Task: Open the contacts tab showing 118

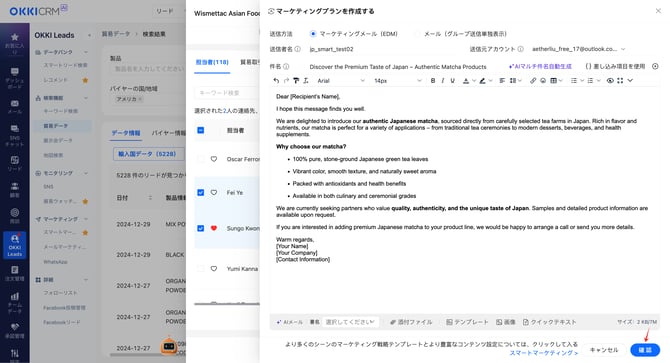Action: 212,62
